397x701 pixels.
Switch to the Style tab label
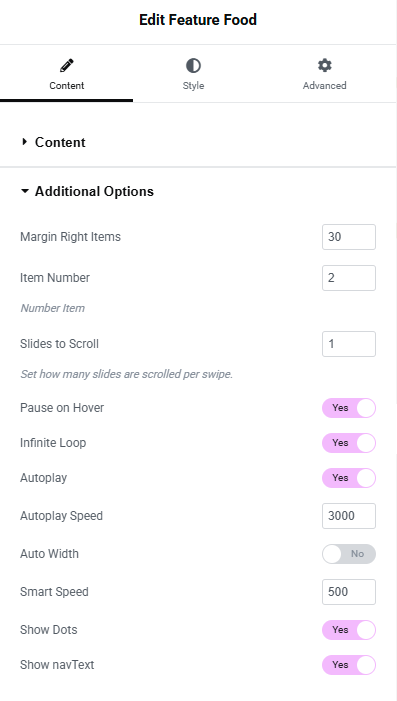pyautogui.click(x=193, y=85)
